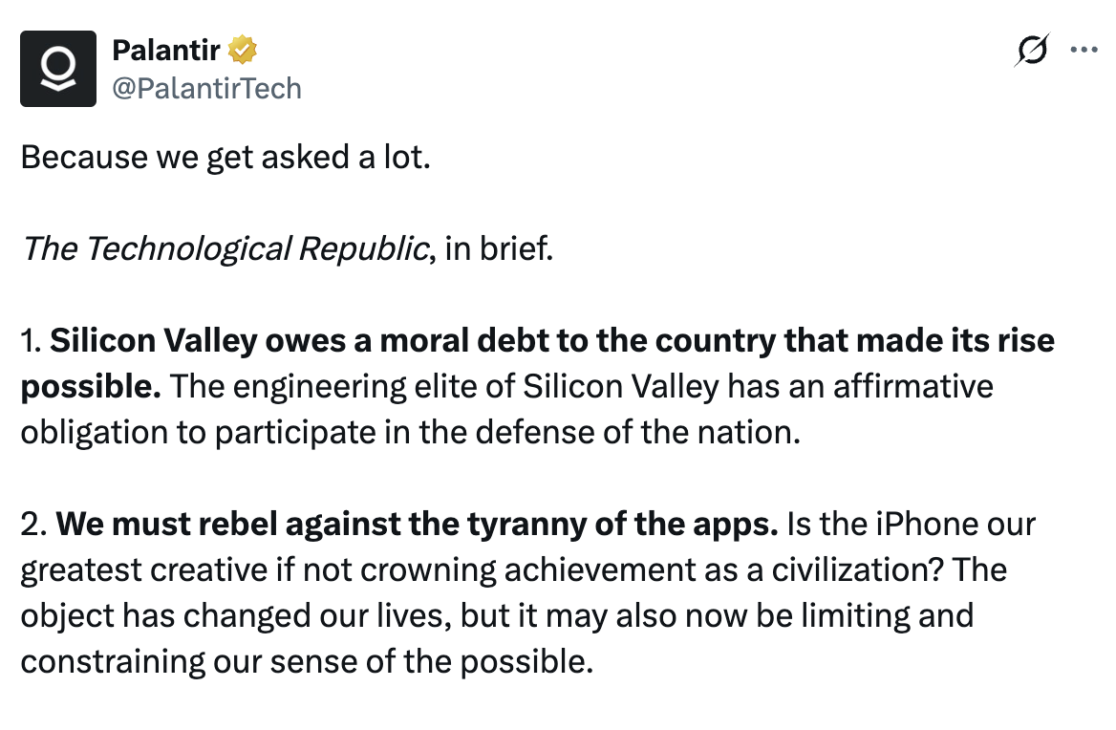1116x730 pixels.
Task: Open the Grok explain-post icon
Action: (1032, 50)
